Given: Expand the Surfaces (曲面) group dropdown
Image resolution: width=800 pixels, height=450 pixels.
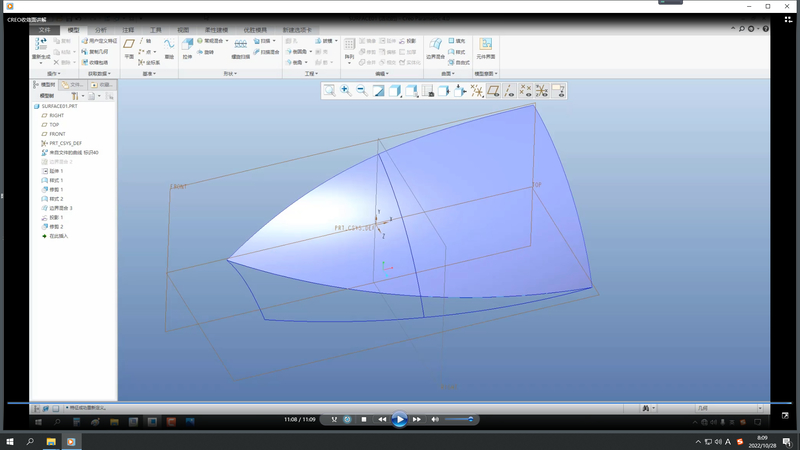Looking at the screenshot, I should click(448, 74).
